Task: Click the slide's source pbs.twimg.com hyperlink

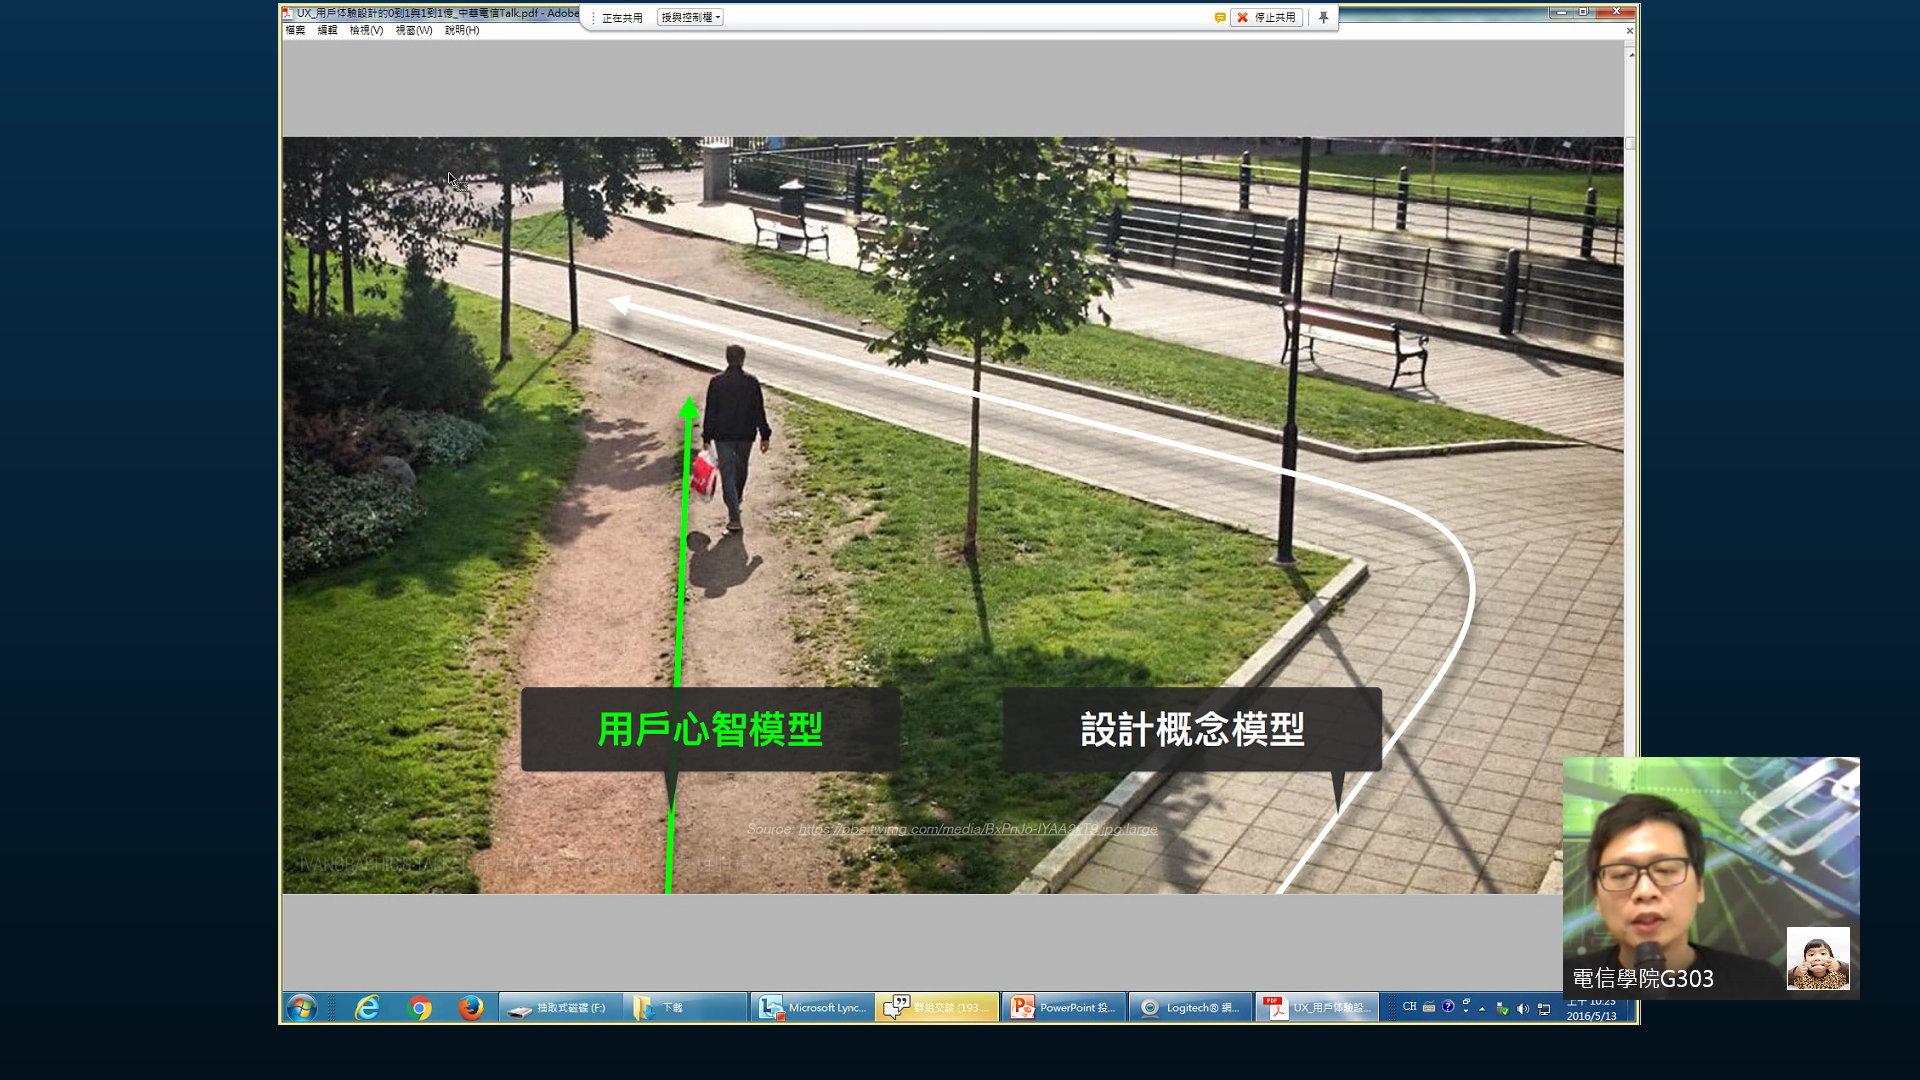Action: (x=977, y=829)
